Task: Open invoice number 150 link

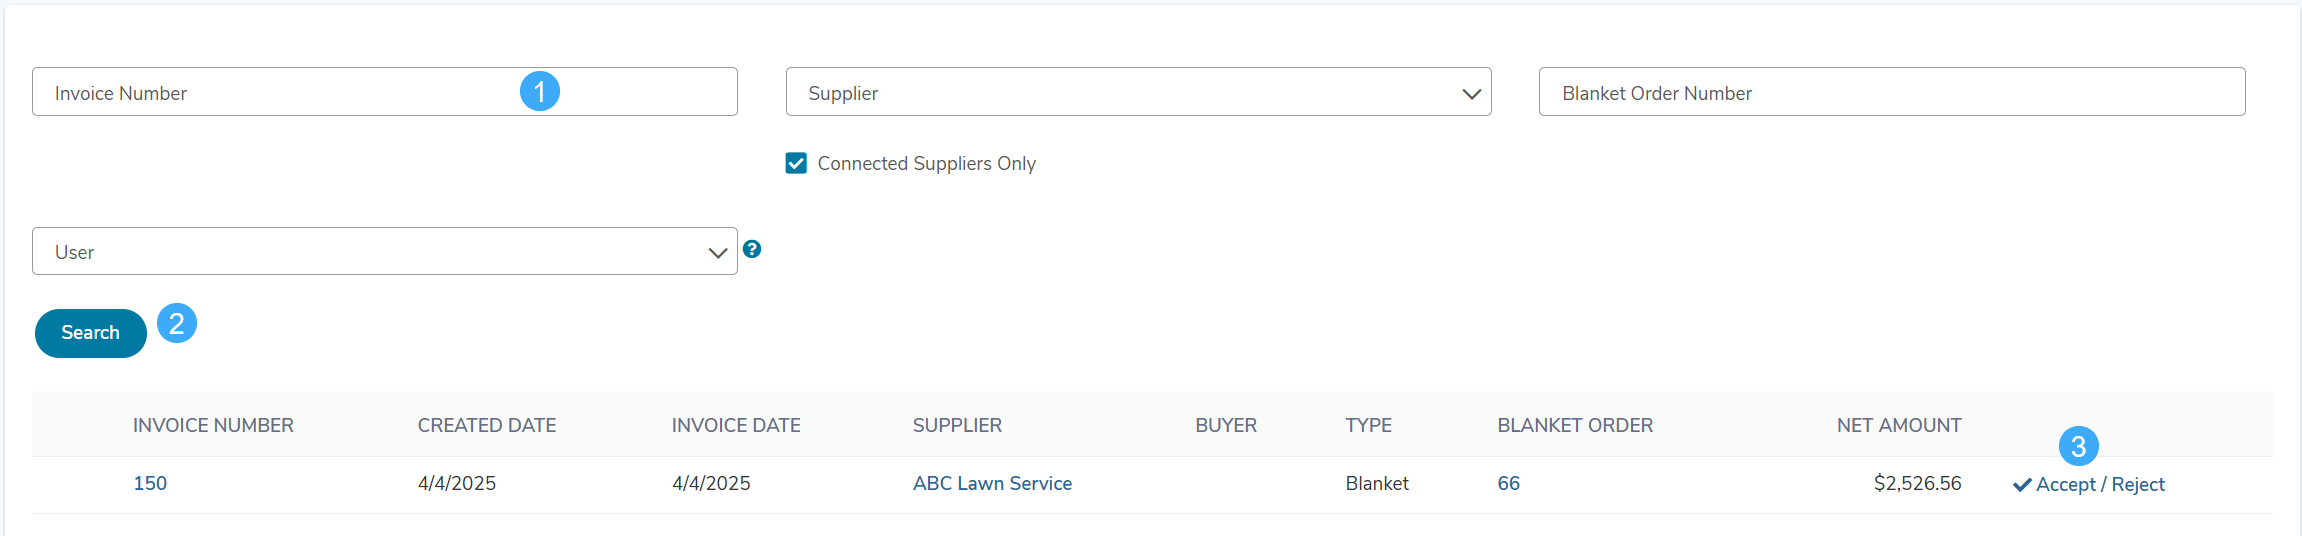Action: [x=150, y=483]
